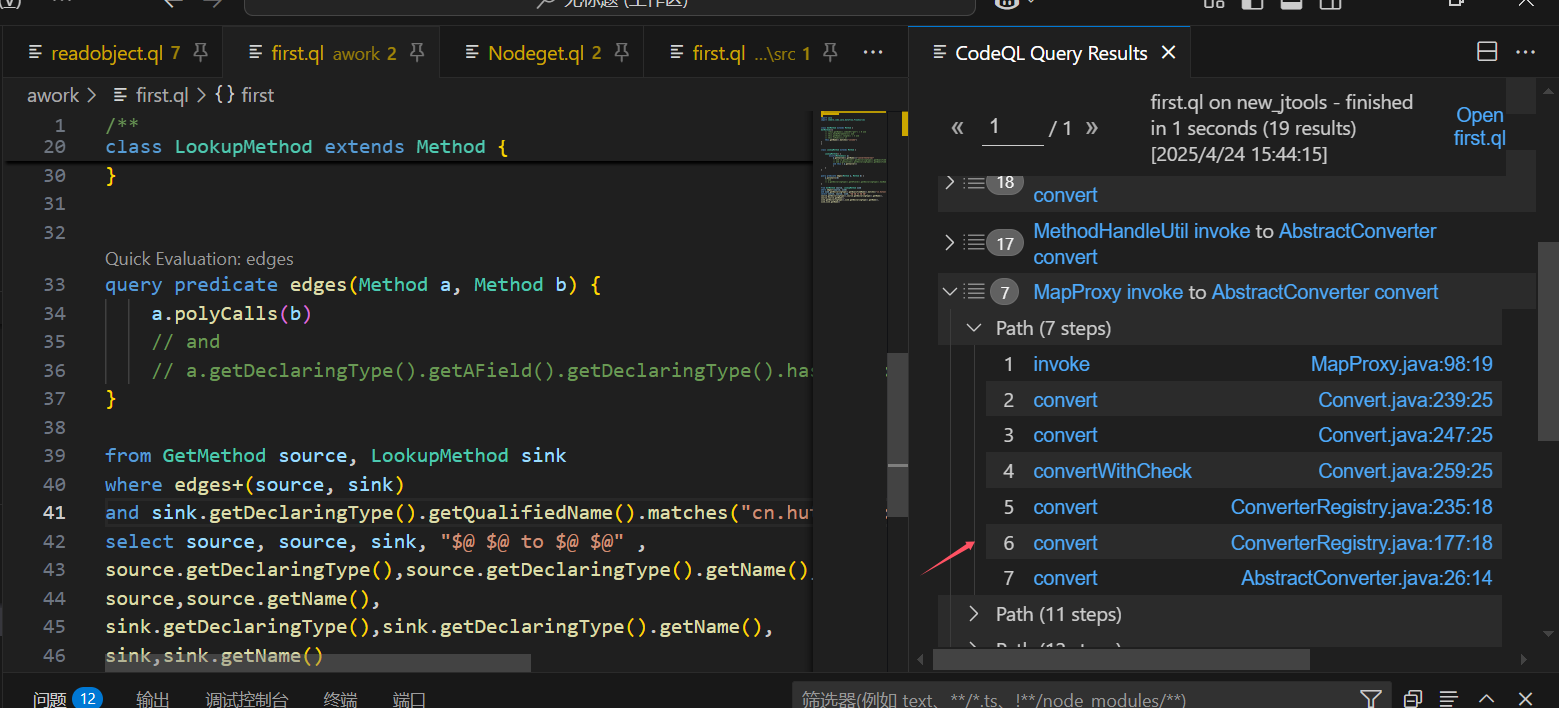Open the Terminal (终端) panel tab
Image resolution: width=1559 pixels, height=708 pixels.
tap(340, 699)
